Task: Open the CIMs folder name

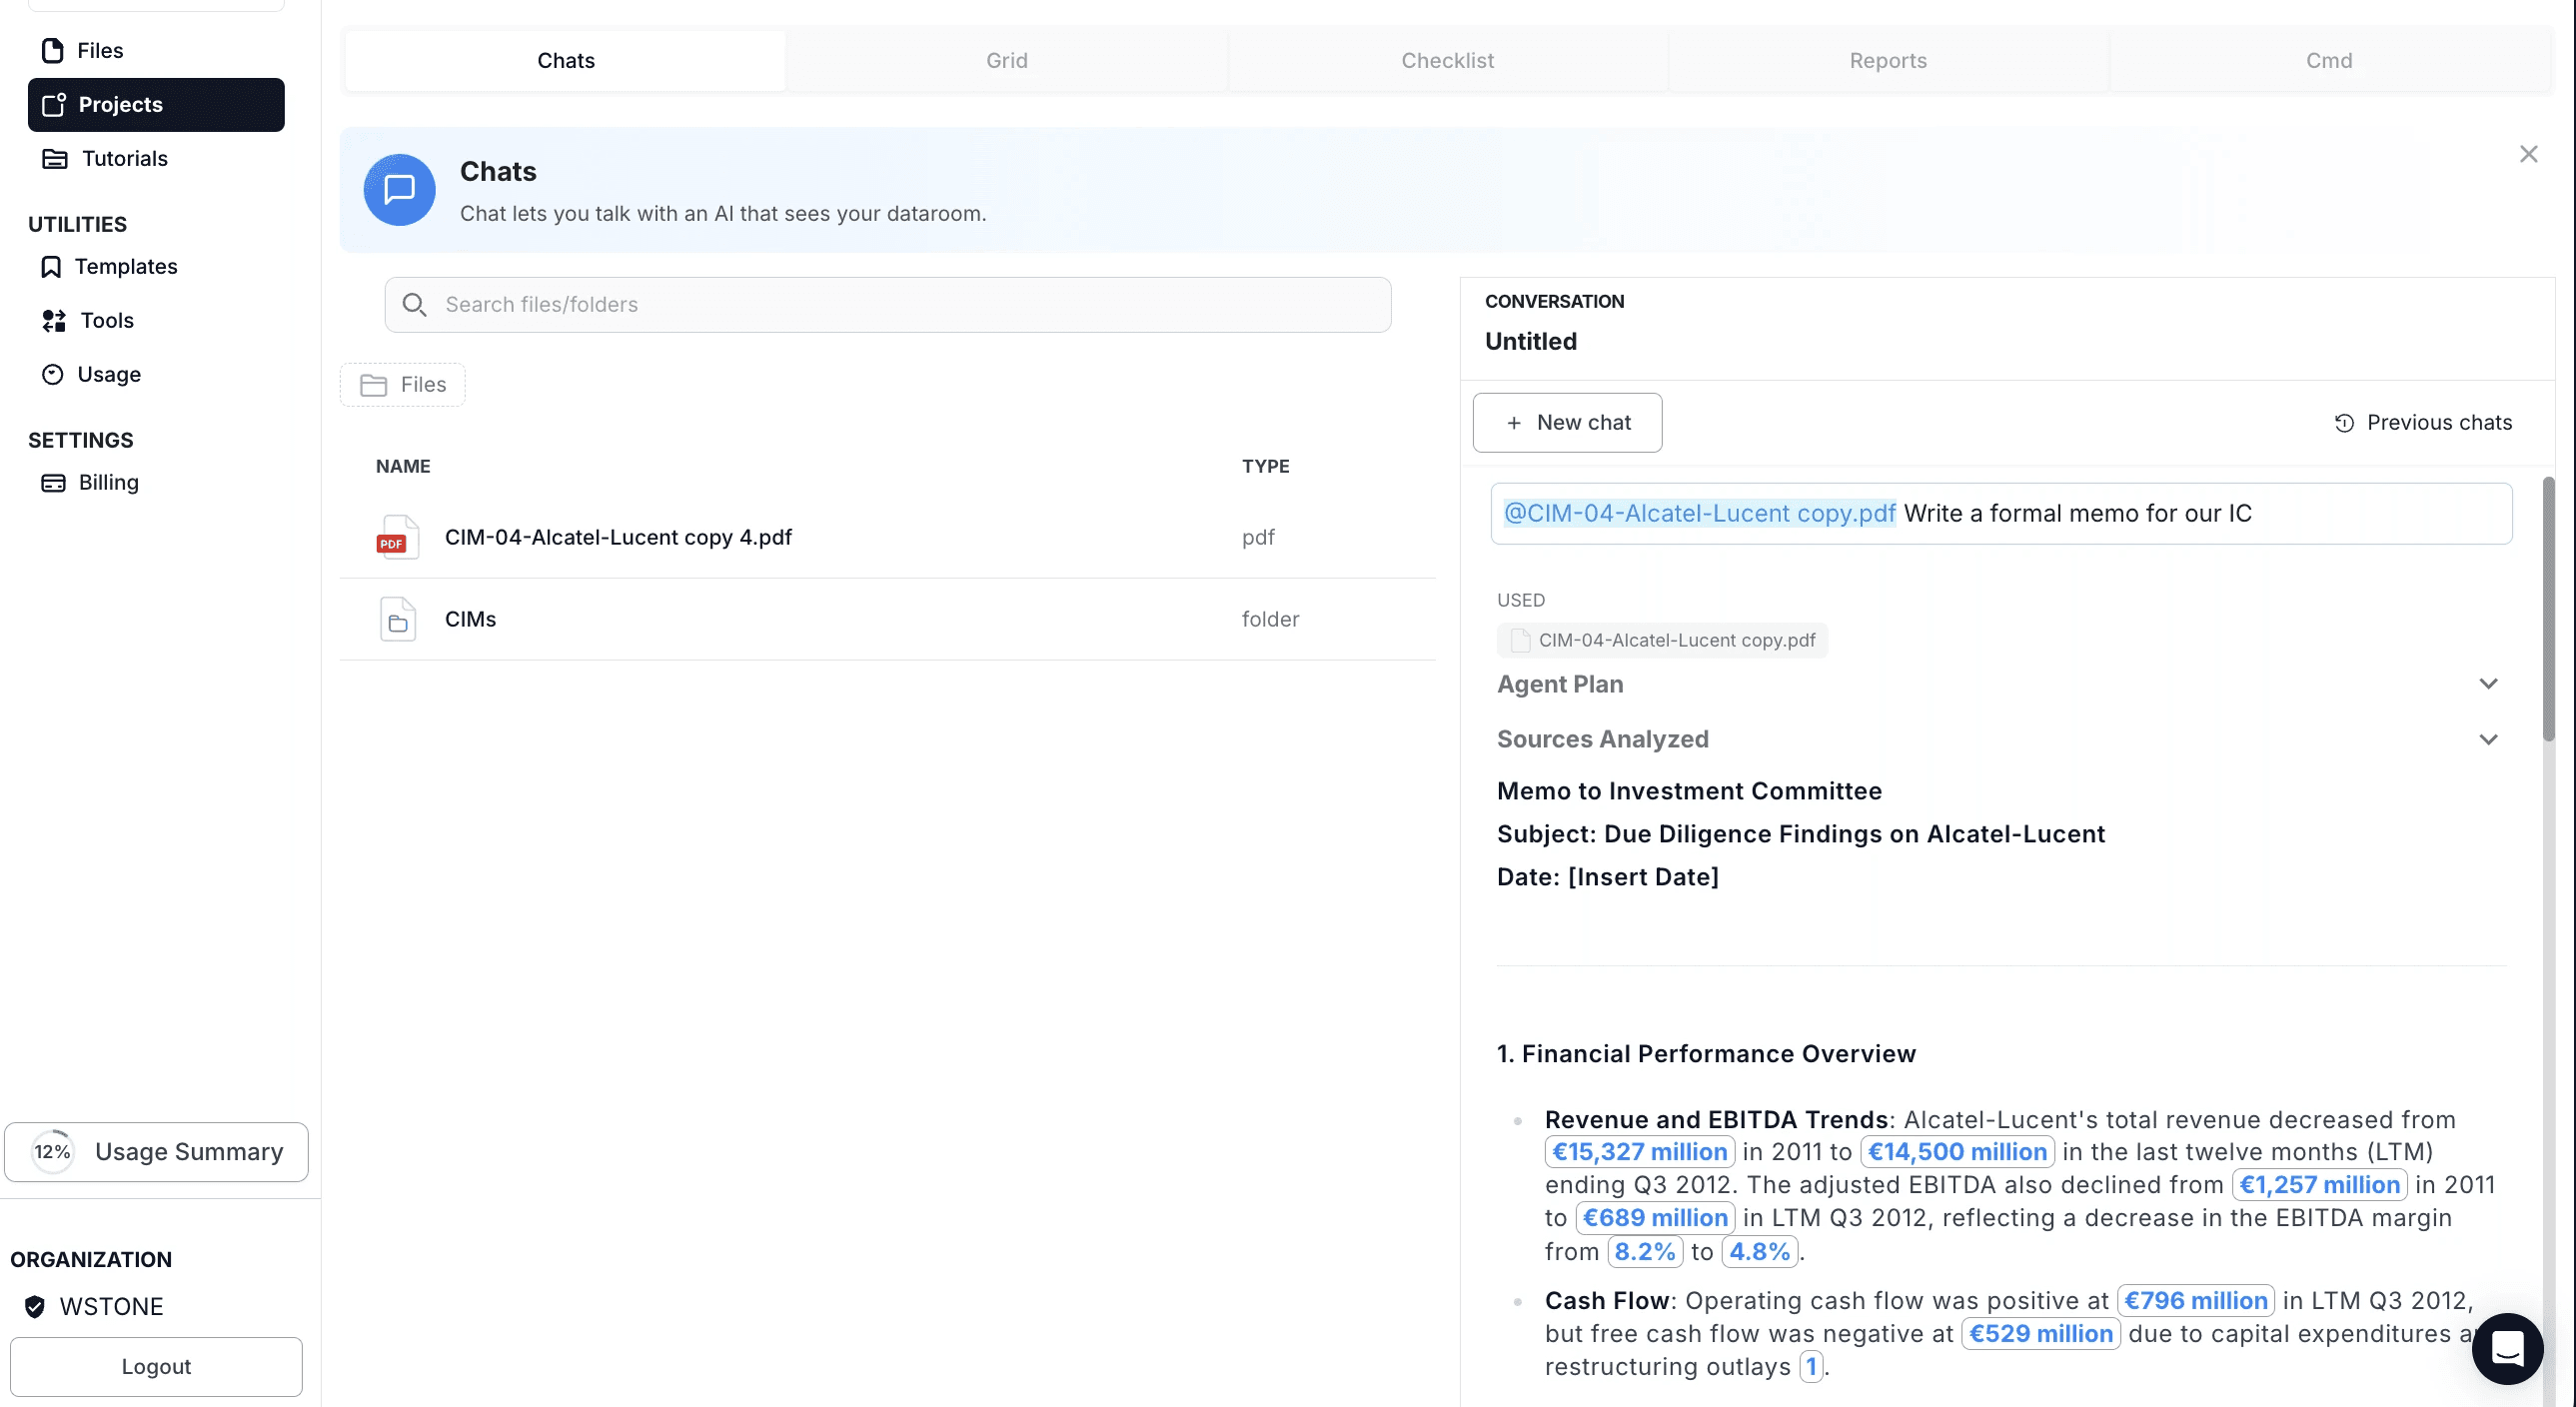Action: [470, 619]
